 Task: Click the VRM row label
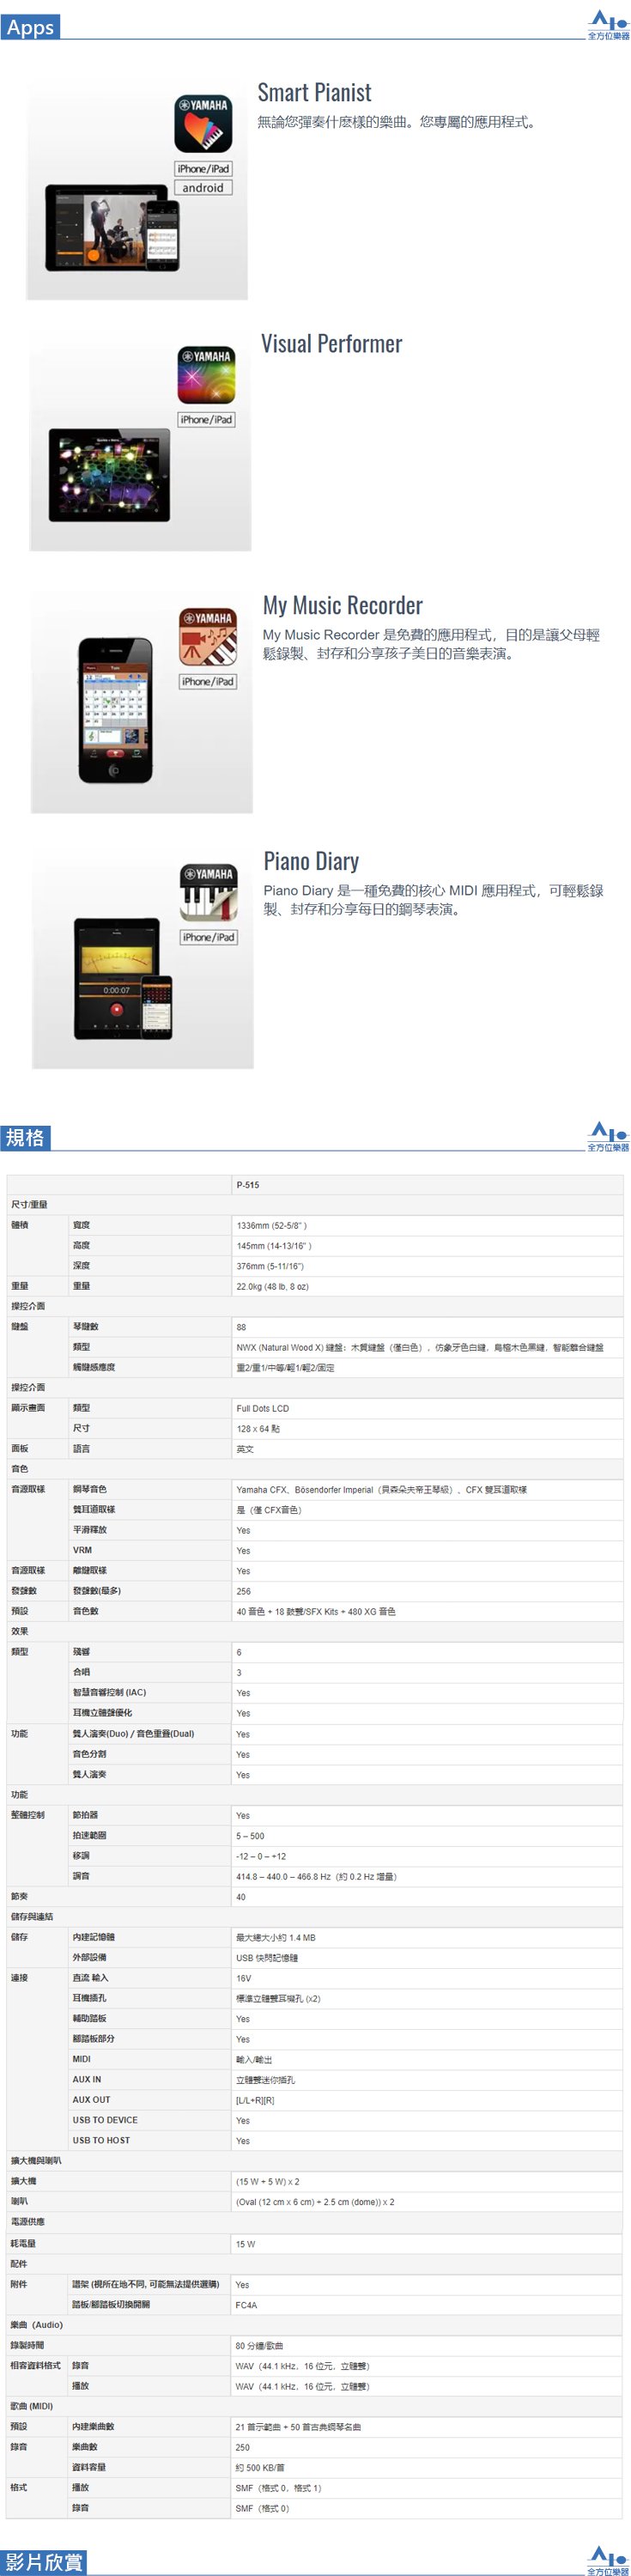[x=83, y=1551]
